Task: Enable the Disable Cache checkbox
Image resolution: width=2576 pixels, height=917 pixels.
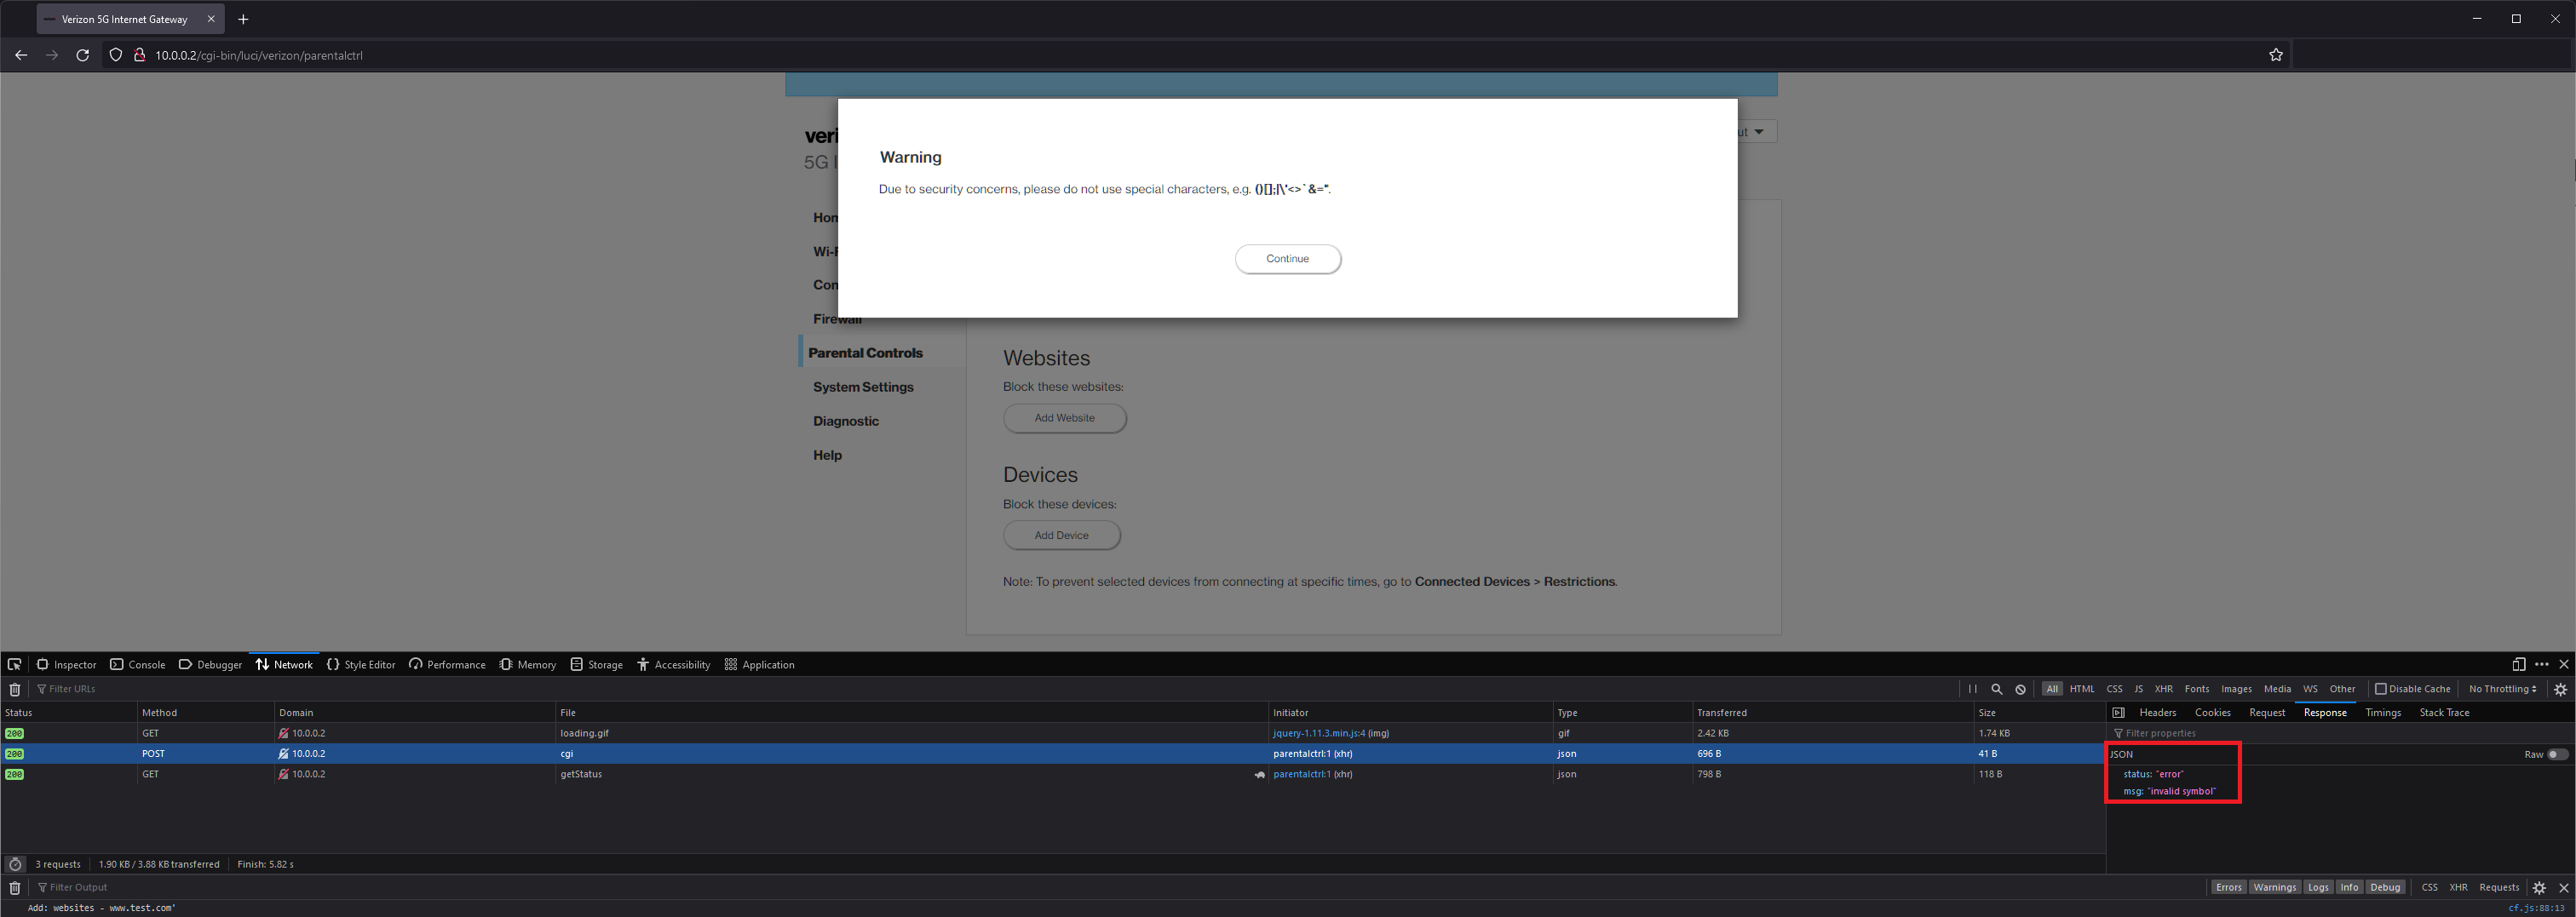Action: (x=2380, y=689)
